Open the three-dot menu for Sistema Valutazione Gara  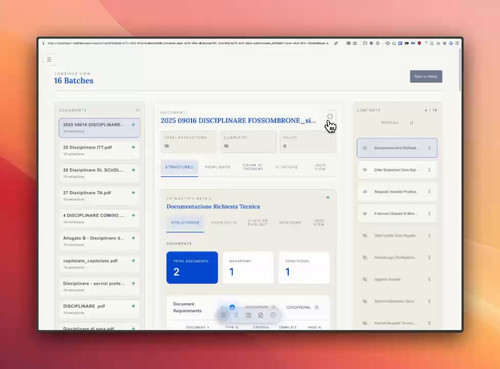click(429, 301)
